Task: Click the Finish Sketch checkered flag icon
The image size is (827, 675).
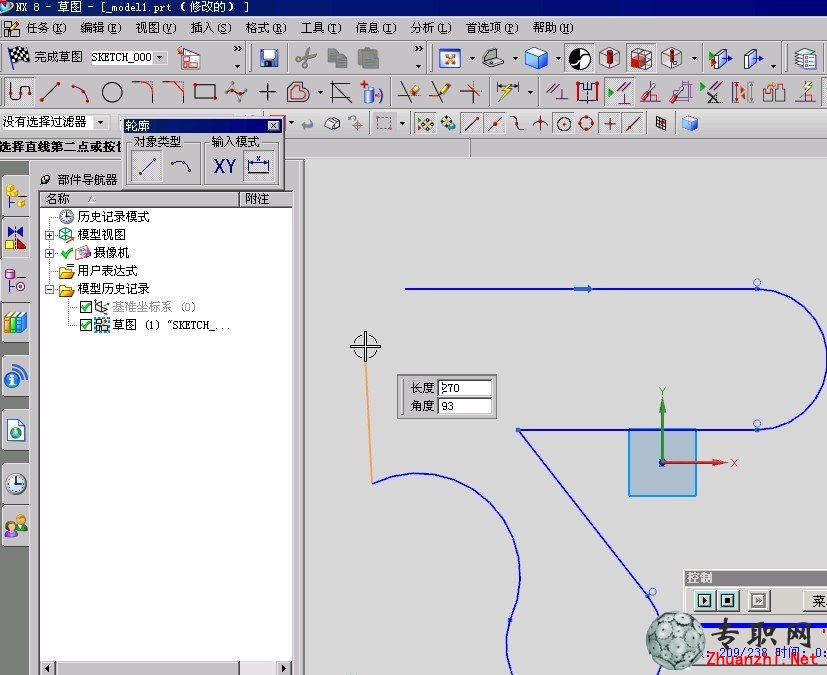Action: click(19, 57)
